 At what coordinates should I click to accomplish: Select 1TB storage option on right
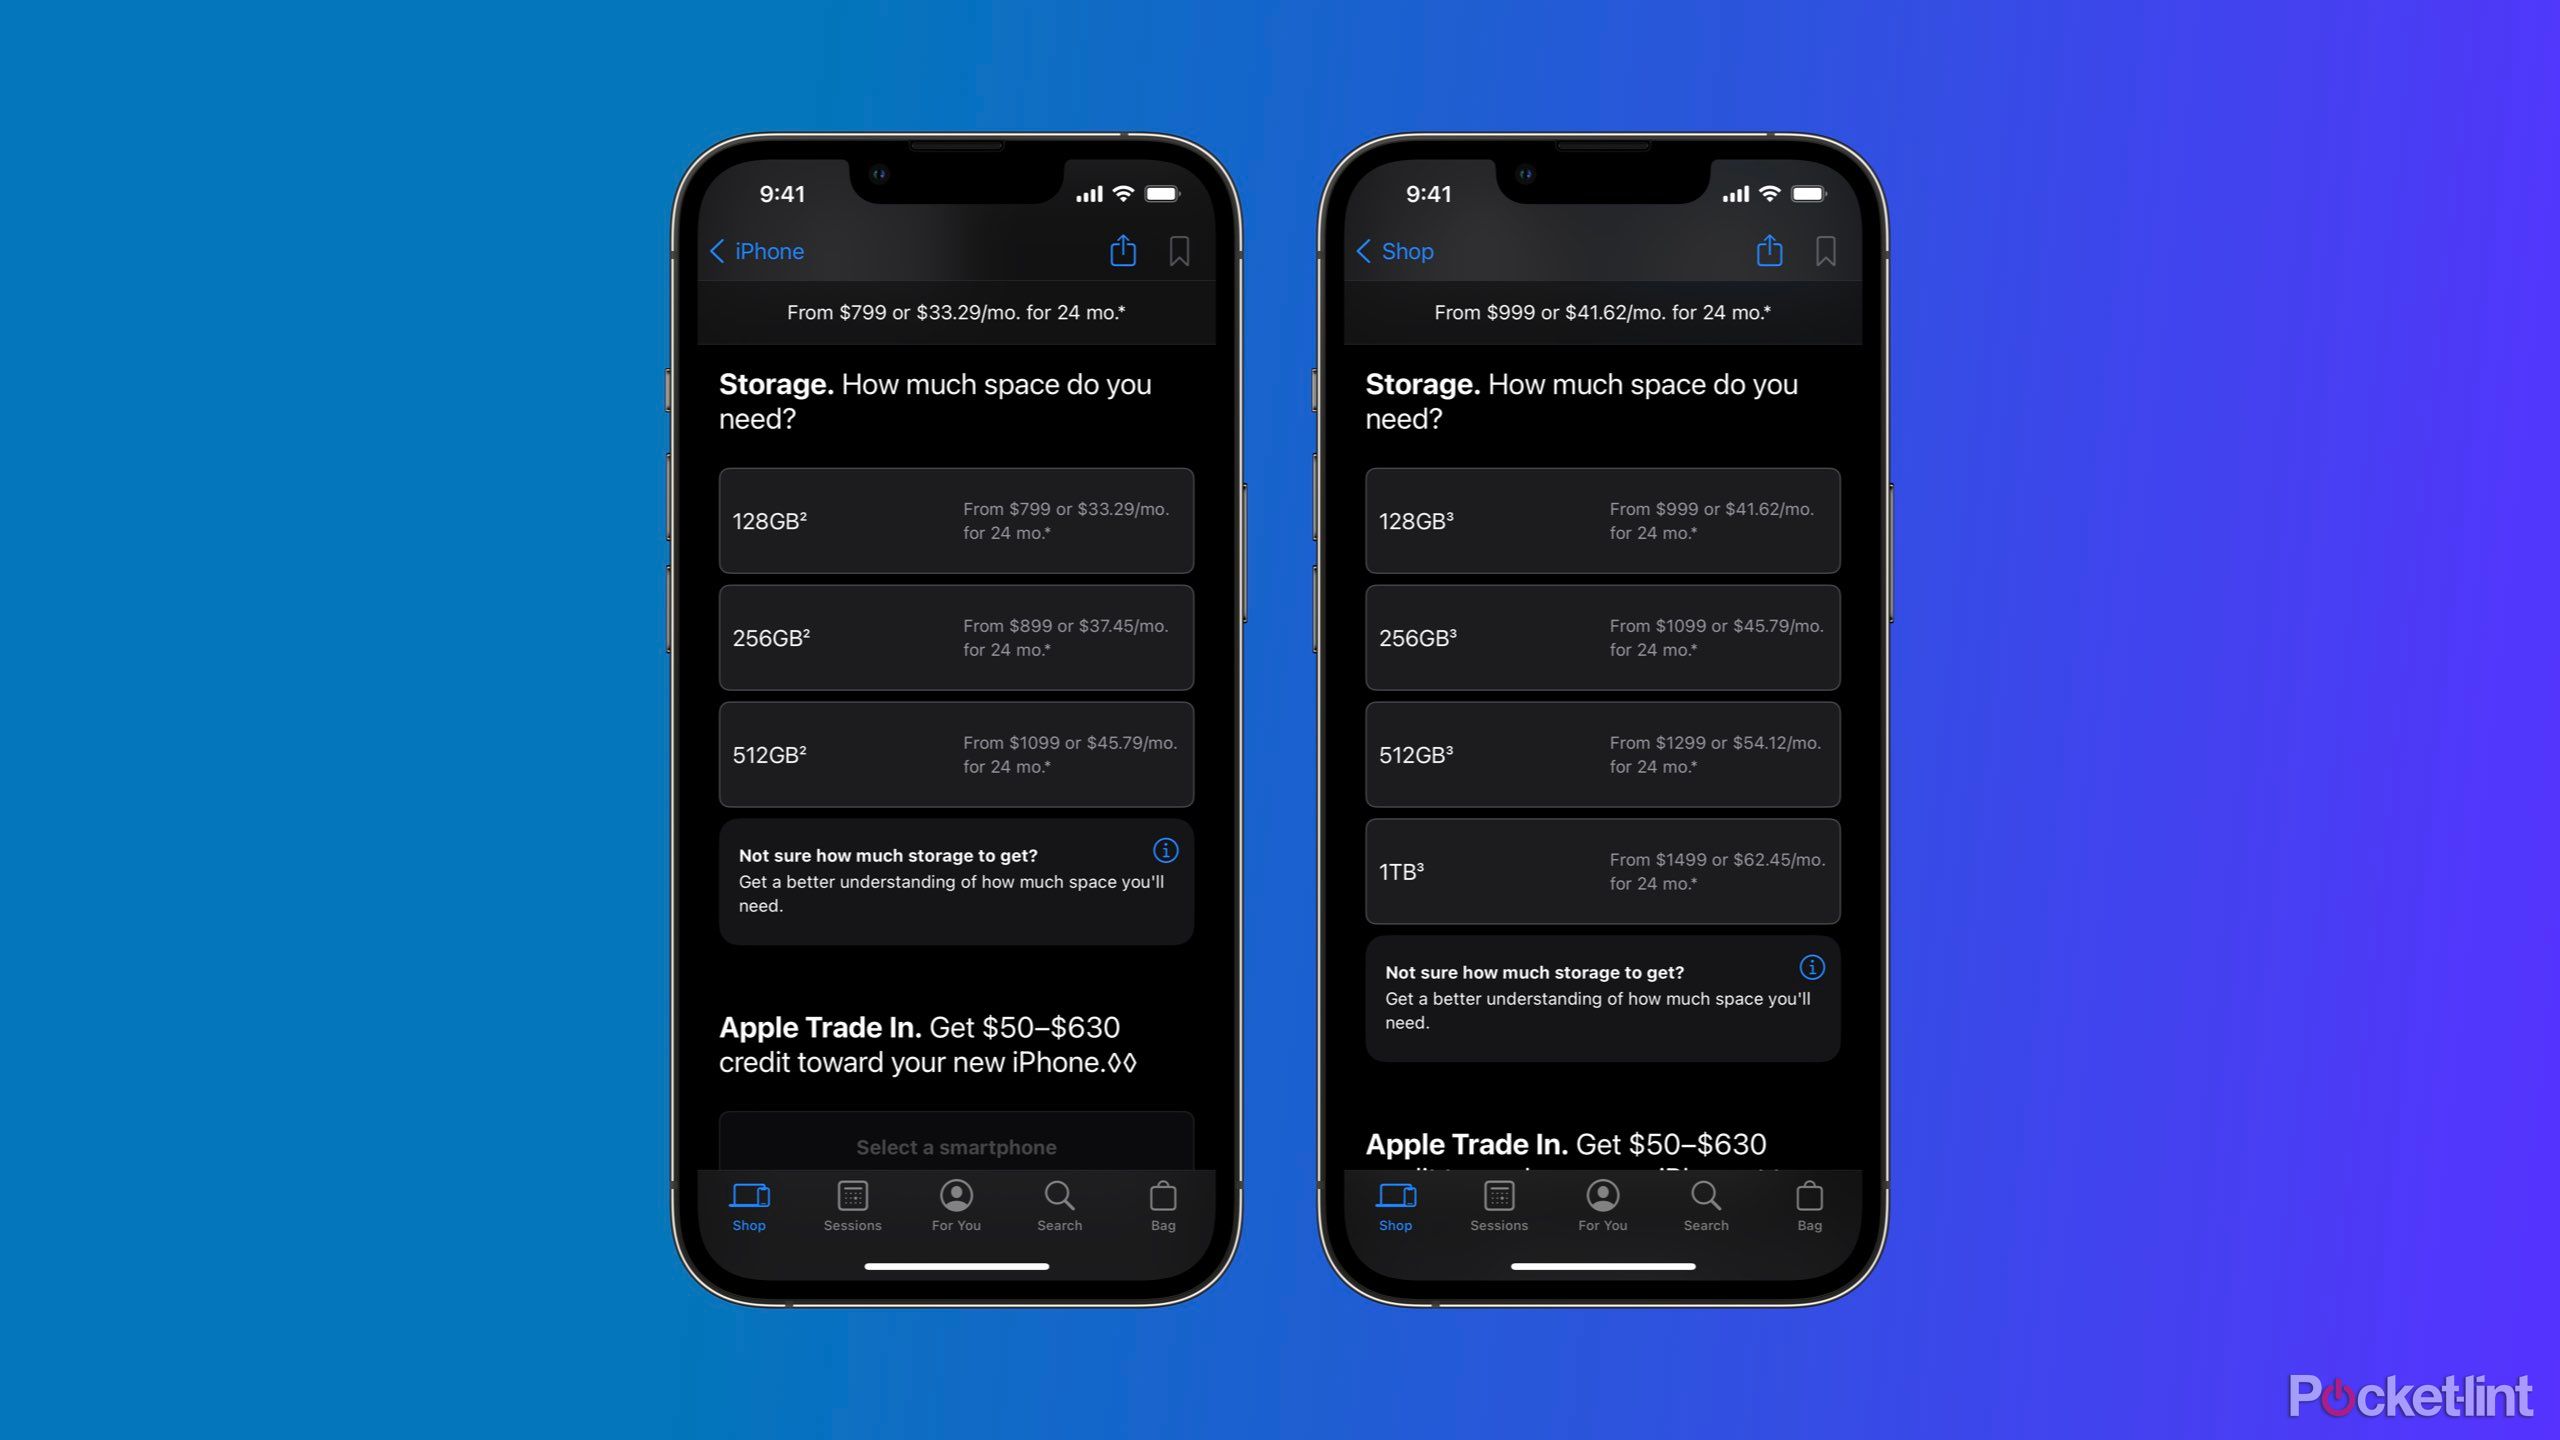[x=1602, y=872]
